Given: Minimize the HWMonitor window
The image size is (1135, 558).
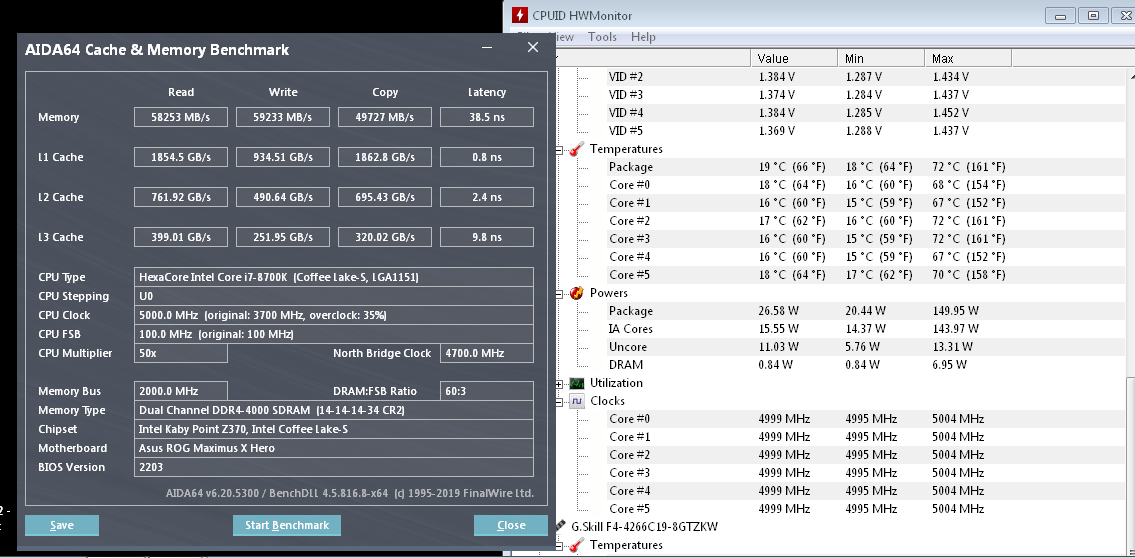Looking at the screenshot, I should click(1059, 15).
